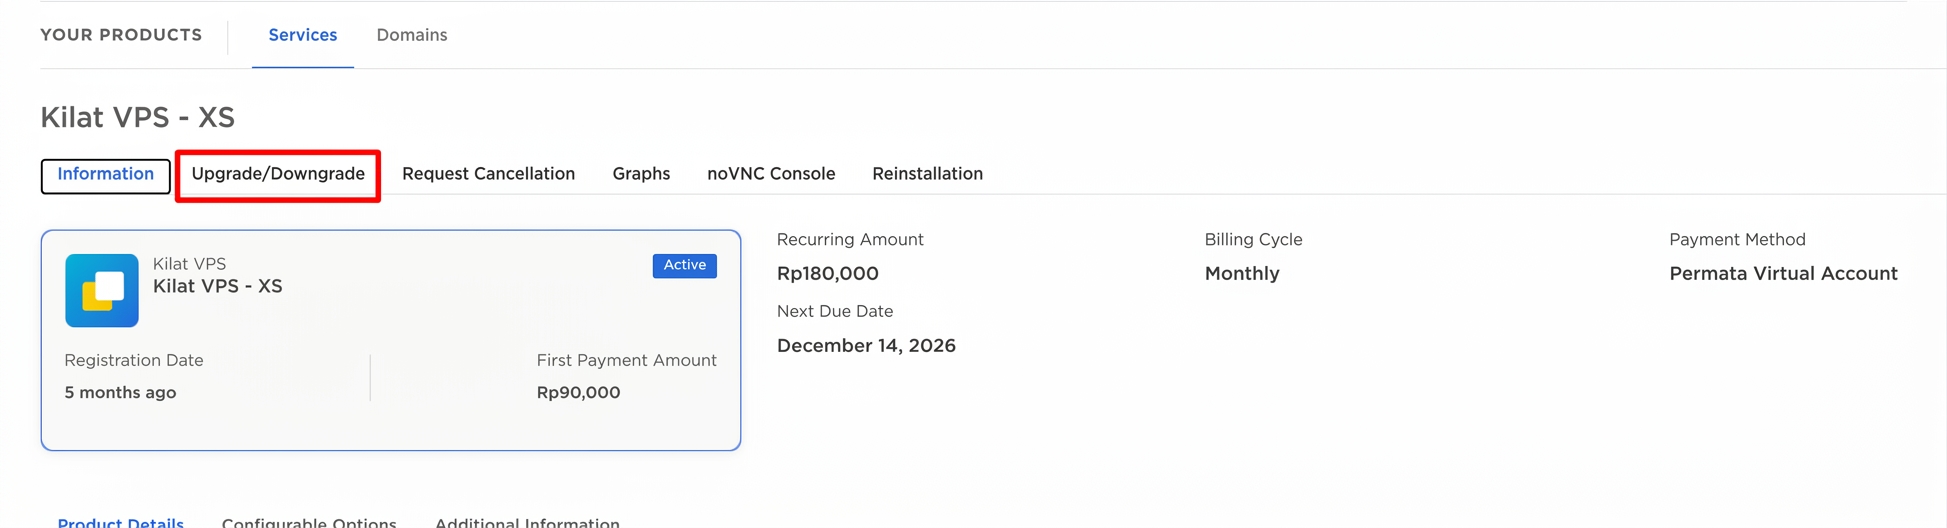Click the Recurring Amount label
1947x528 pixels.
[x=850, y=239]
